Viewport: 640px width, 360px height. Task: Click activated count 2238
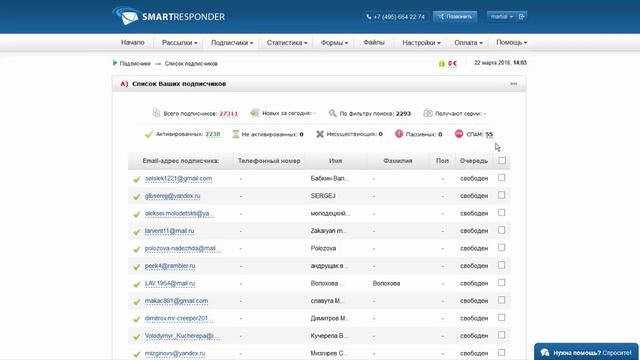(213, 134)
